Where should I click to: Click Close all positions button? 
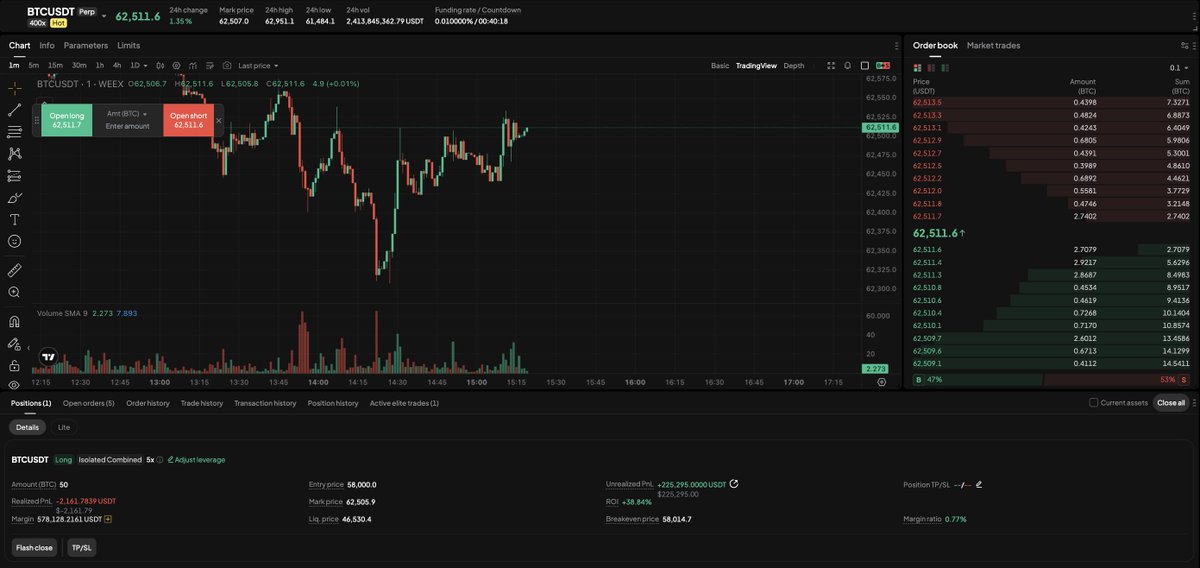click(1170, 403)
